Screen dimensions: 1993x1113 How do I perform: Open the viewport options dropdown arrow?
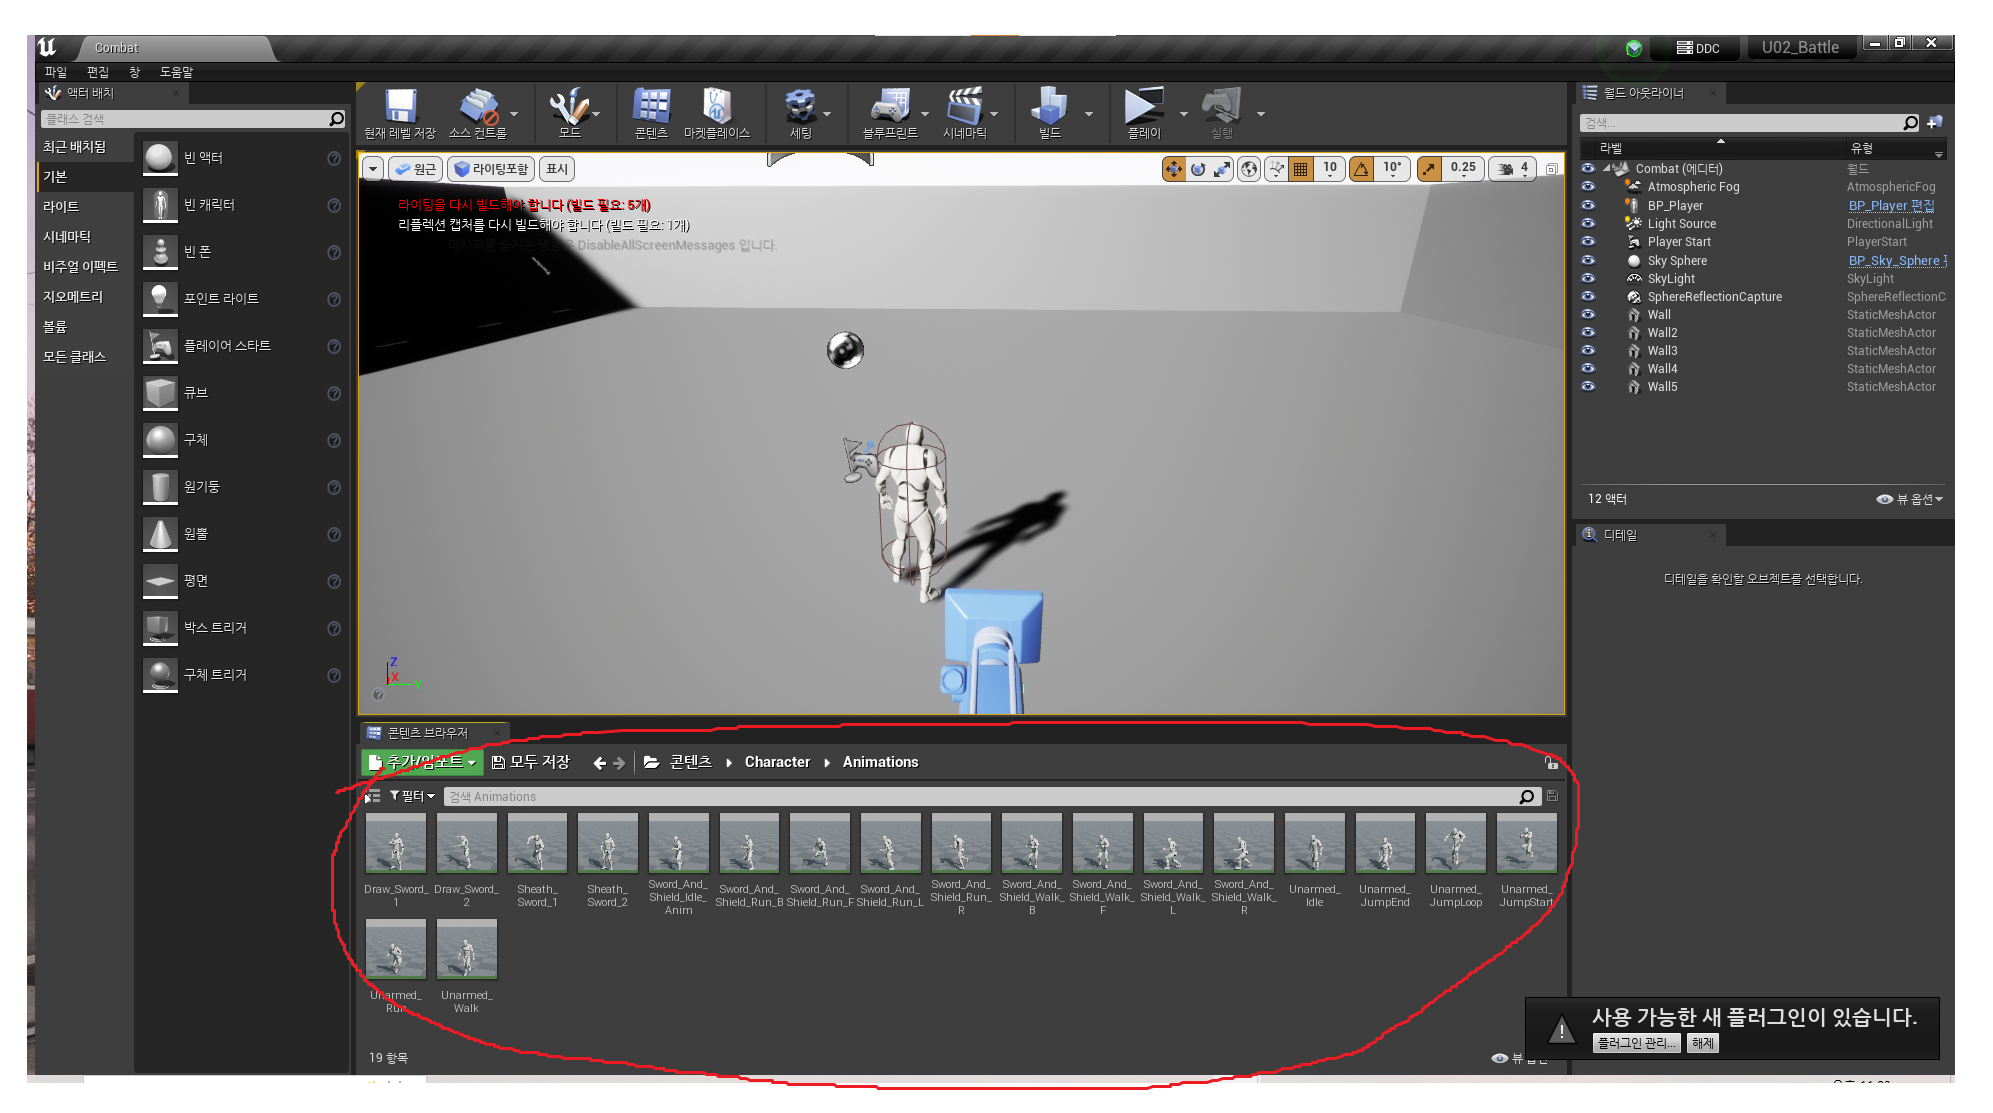[373, 169]
